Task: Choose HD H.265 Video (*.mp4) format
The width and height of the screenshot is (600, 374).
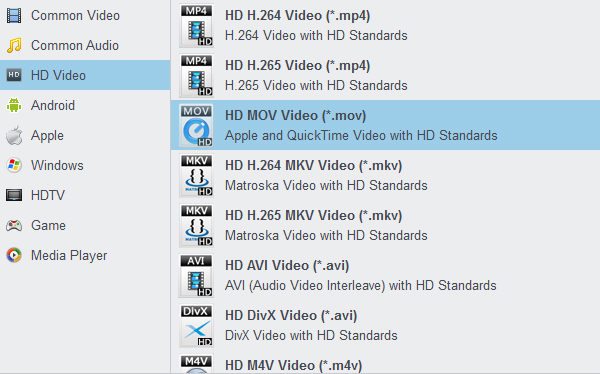Action: coord(385,75)
